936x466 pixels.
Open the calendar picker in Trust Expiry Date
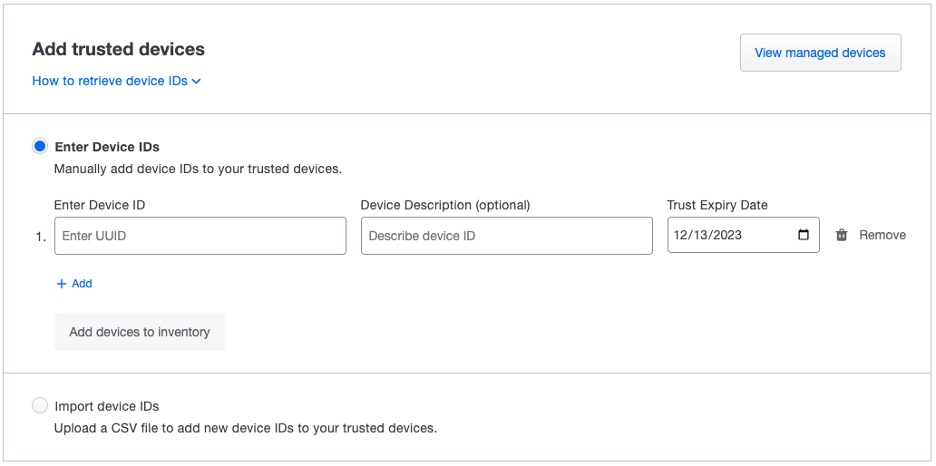tap(804, 236)
